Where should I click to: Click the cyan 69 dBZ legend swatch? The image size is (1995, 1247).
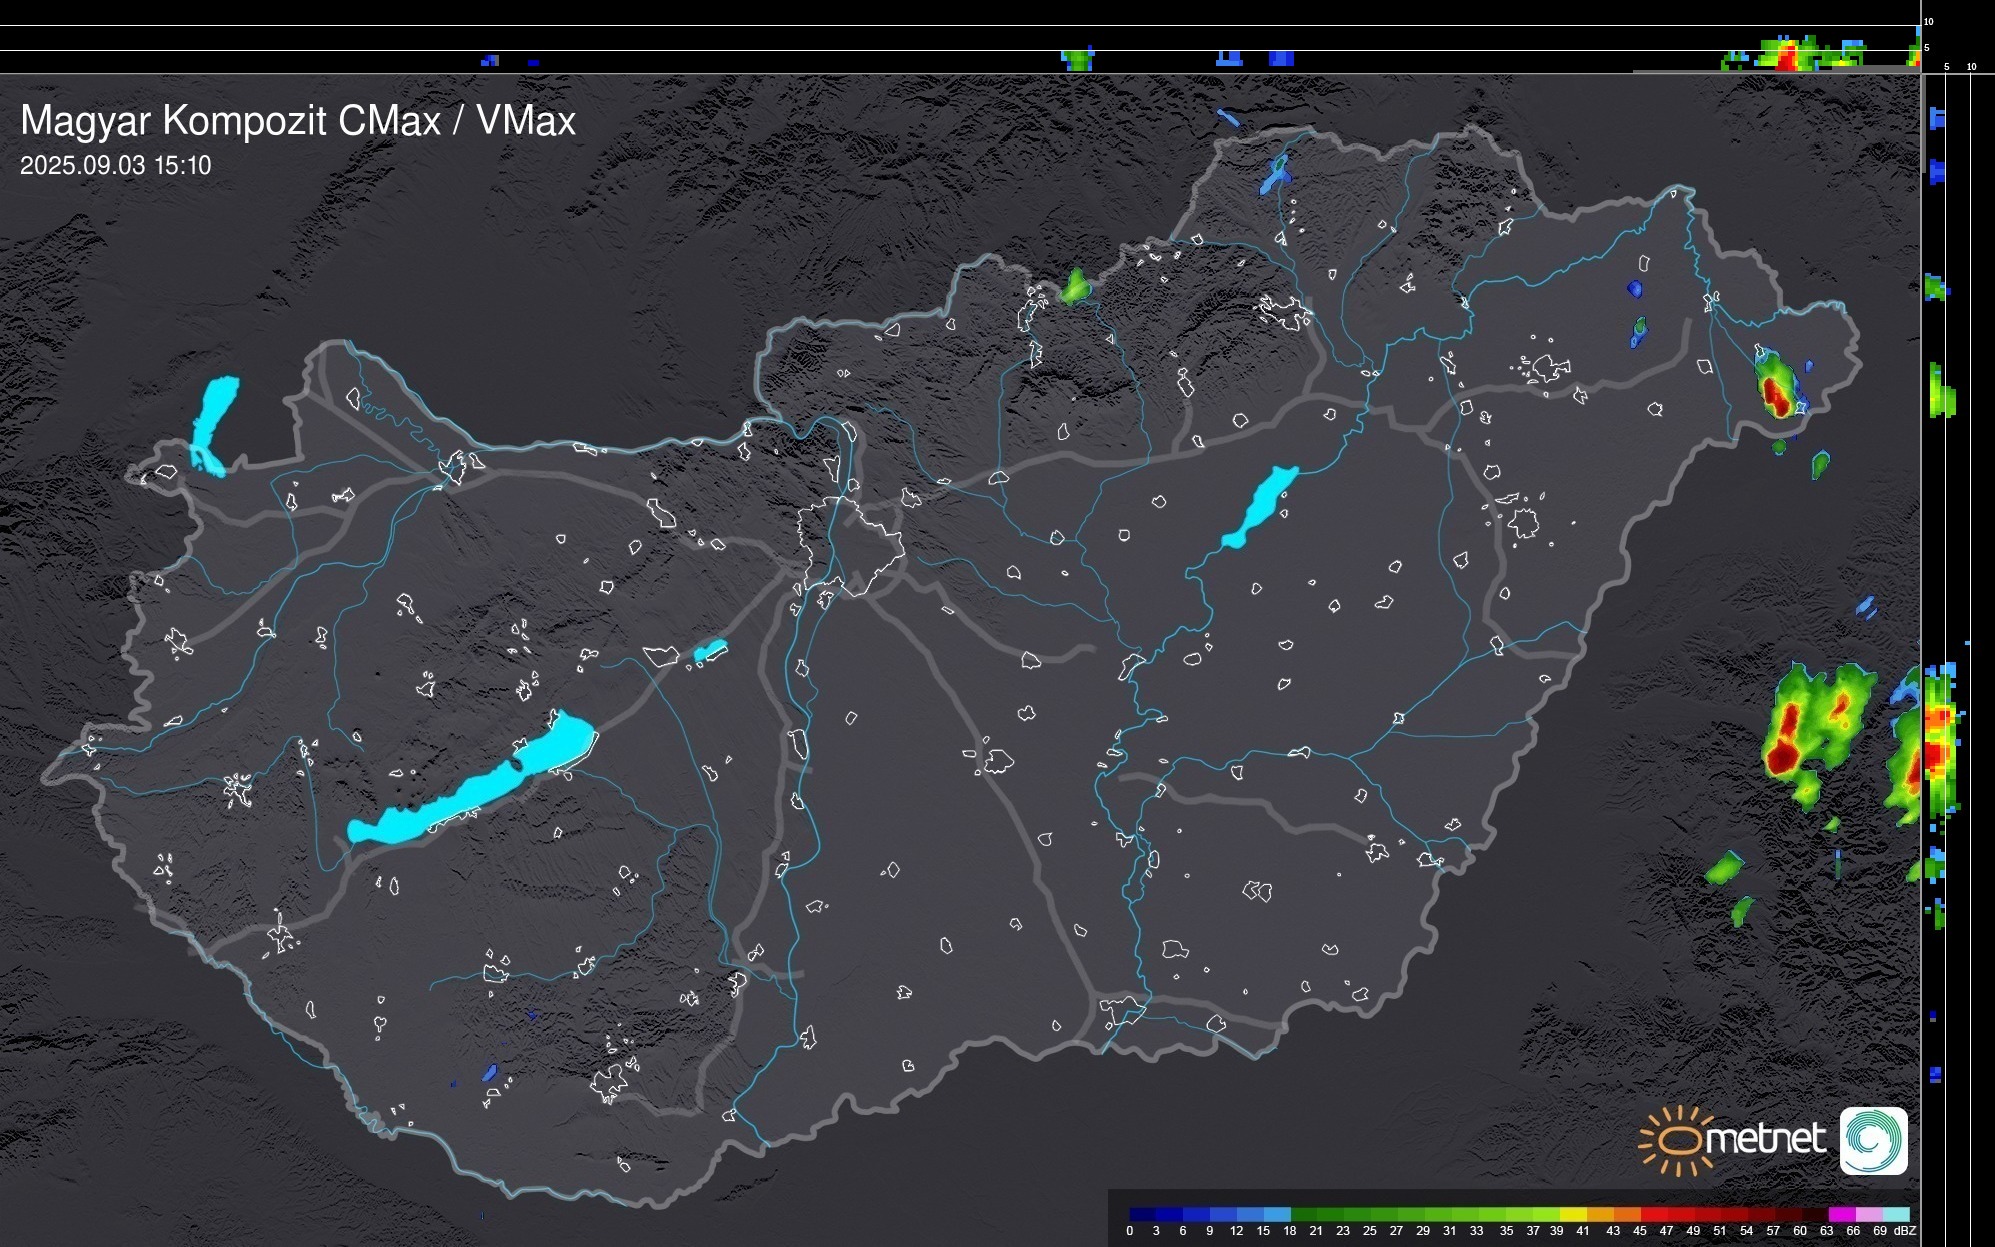pyautogui.click(x=1895, y=1214)
